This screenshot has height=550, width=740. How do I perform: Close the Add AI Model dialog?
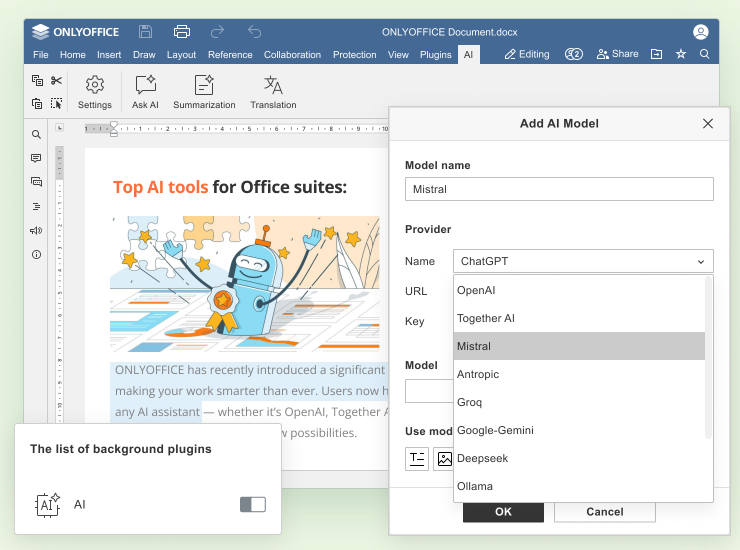pyautogui.click(x=707, y=124)
